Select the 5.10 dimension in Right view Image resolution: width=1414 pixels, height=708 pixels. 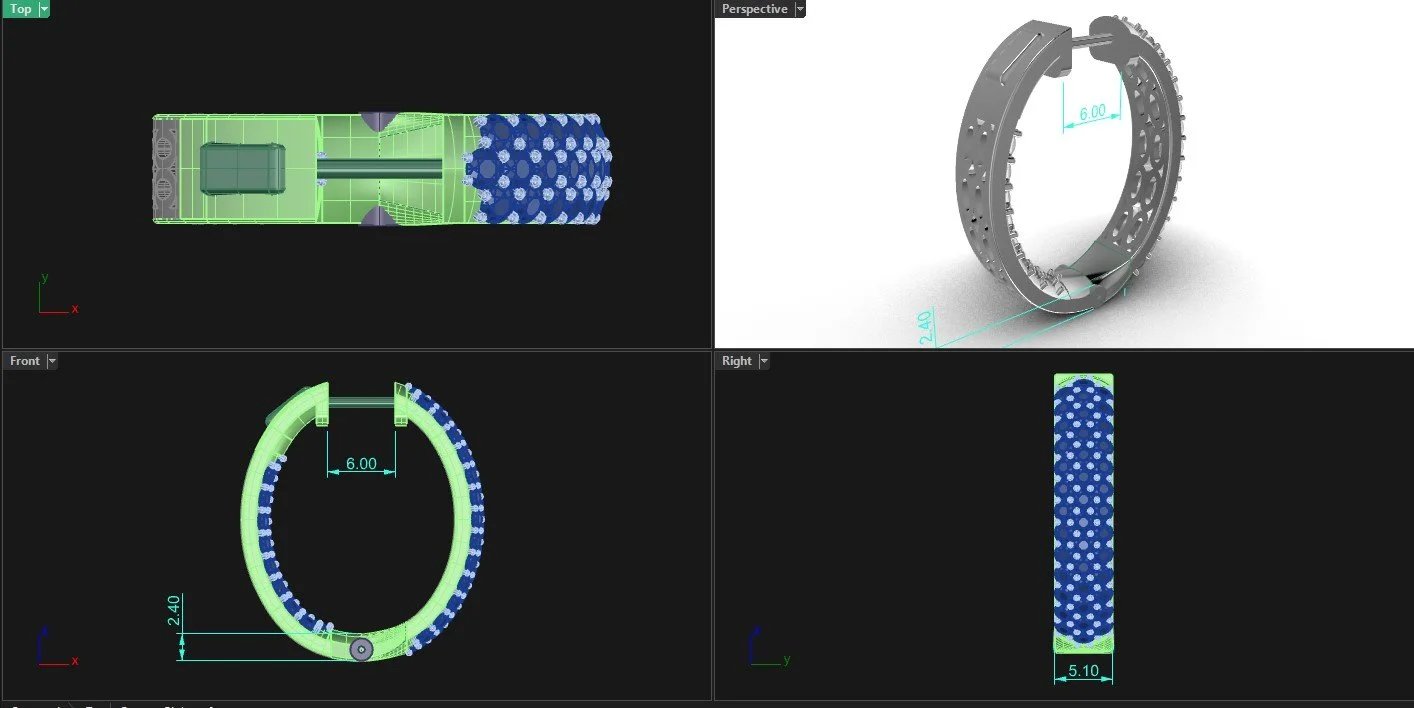pyautogui.click(x=1084, y=672)
